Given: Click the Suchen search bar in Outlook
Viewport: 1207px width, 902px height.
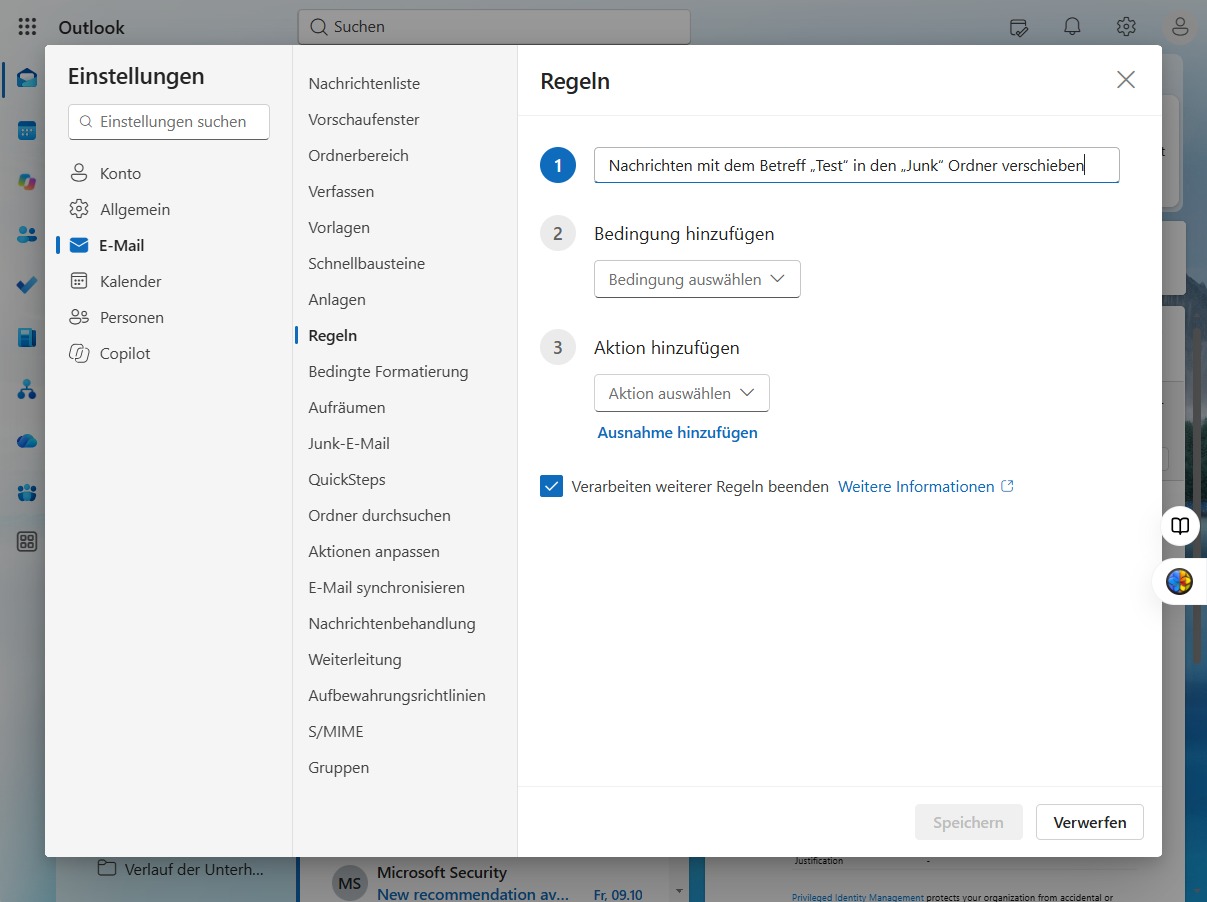Looking at the screenshot, I should click(x=494, y=27).
